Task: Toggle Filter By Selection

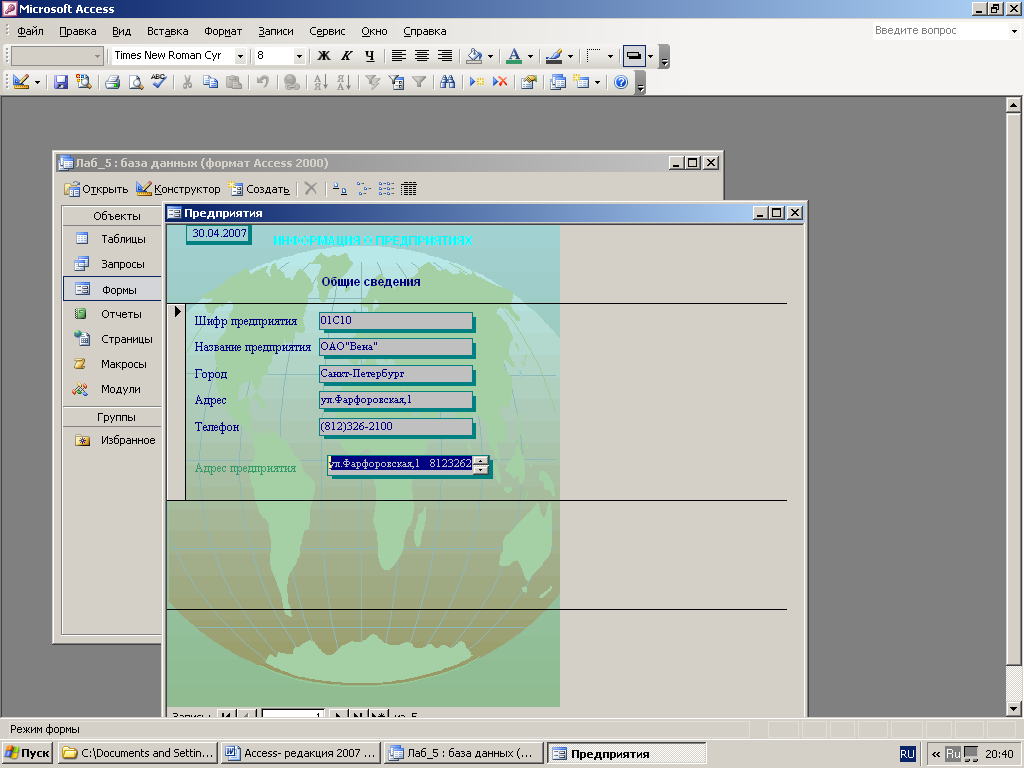Action: (372, 82)
